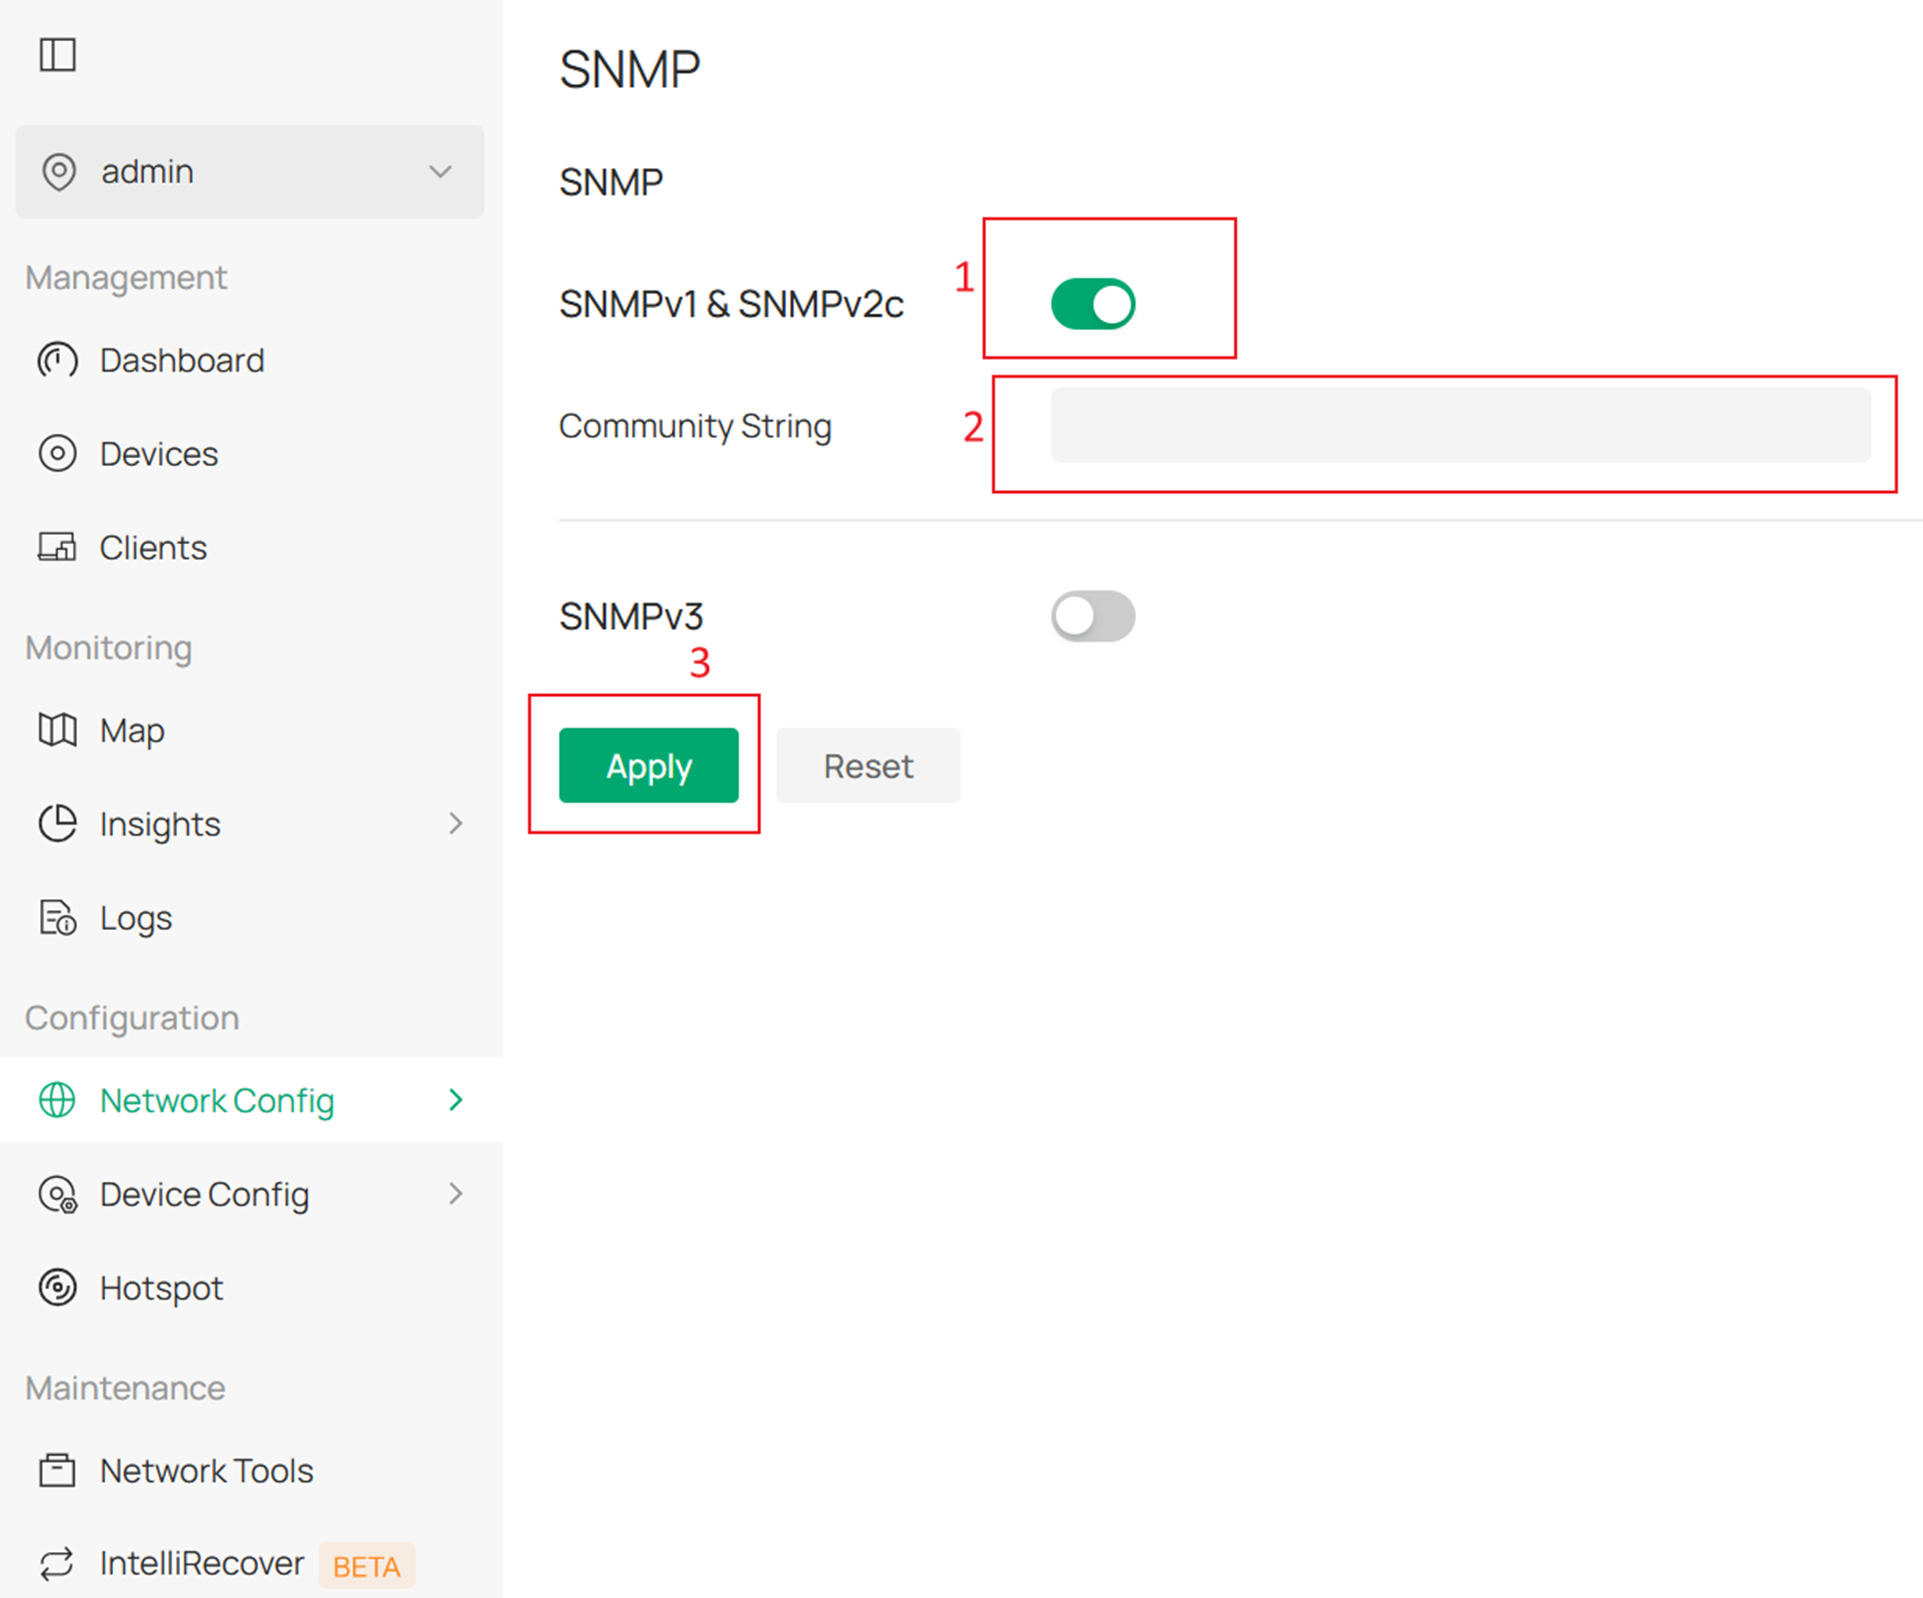Open the Network Config menu
This screenshot has height=1598, width=1923.
click(x=217, y=1100)
